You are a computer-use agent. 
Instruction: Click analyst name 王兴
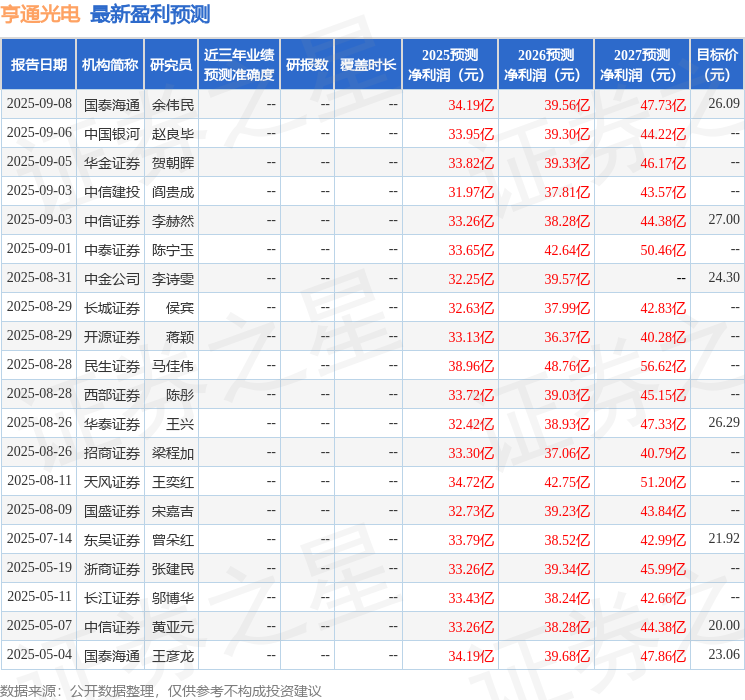click(180, 424)
